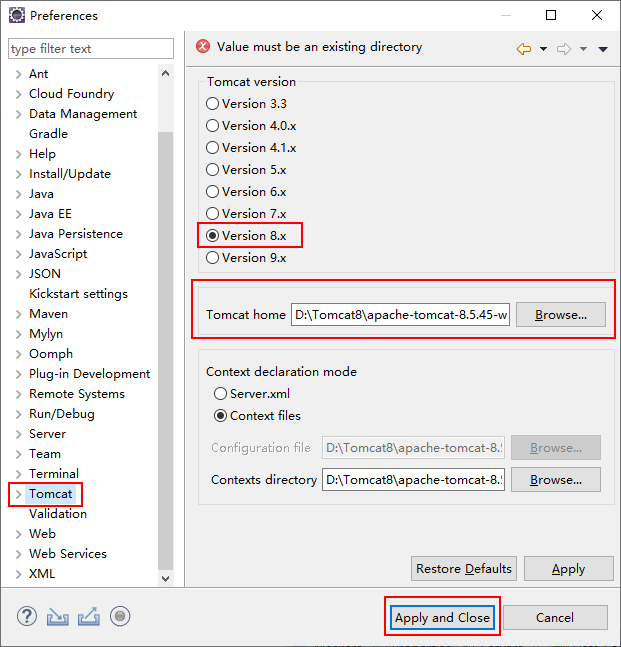Select Plug-in Development preferences
The height and width of the screenshot is (647, 621).
pyautogui.click(x=90, y=374)
